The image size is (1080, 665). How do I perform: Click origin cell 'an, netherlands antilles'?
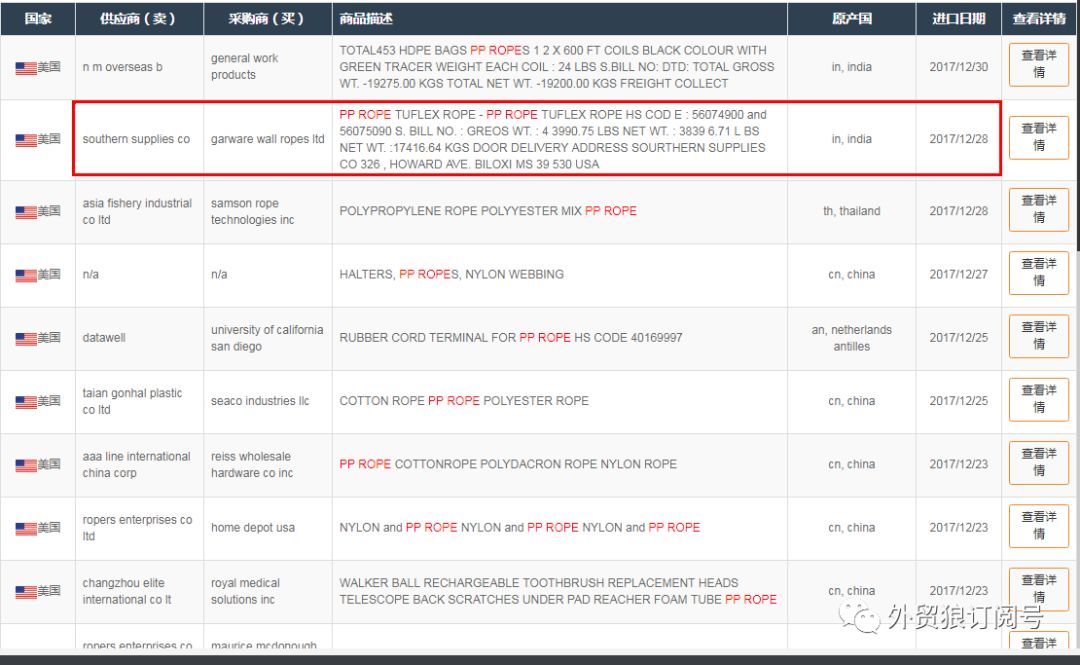click(x=851, y=338)
